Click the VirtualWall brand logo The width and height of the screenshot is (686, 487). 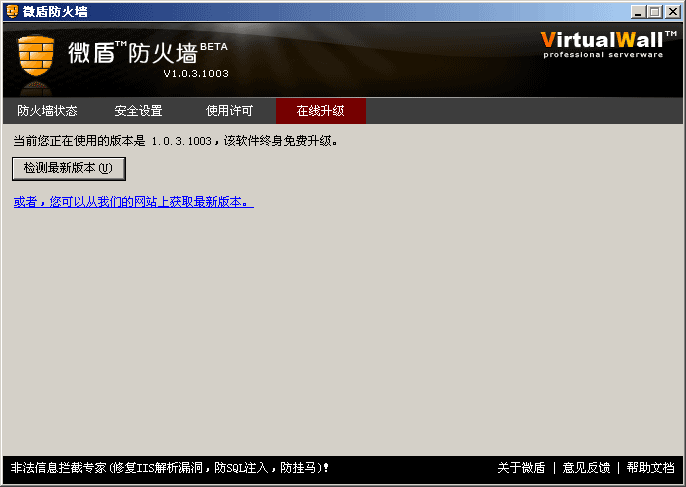point(608,45)
